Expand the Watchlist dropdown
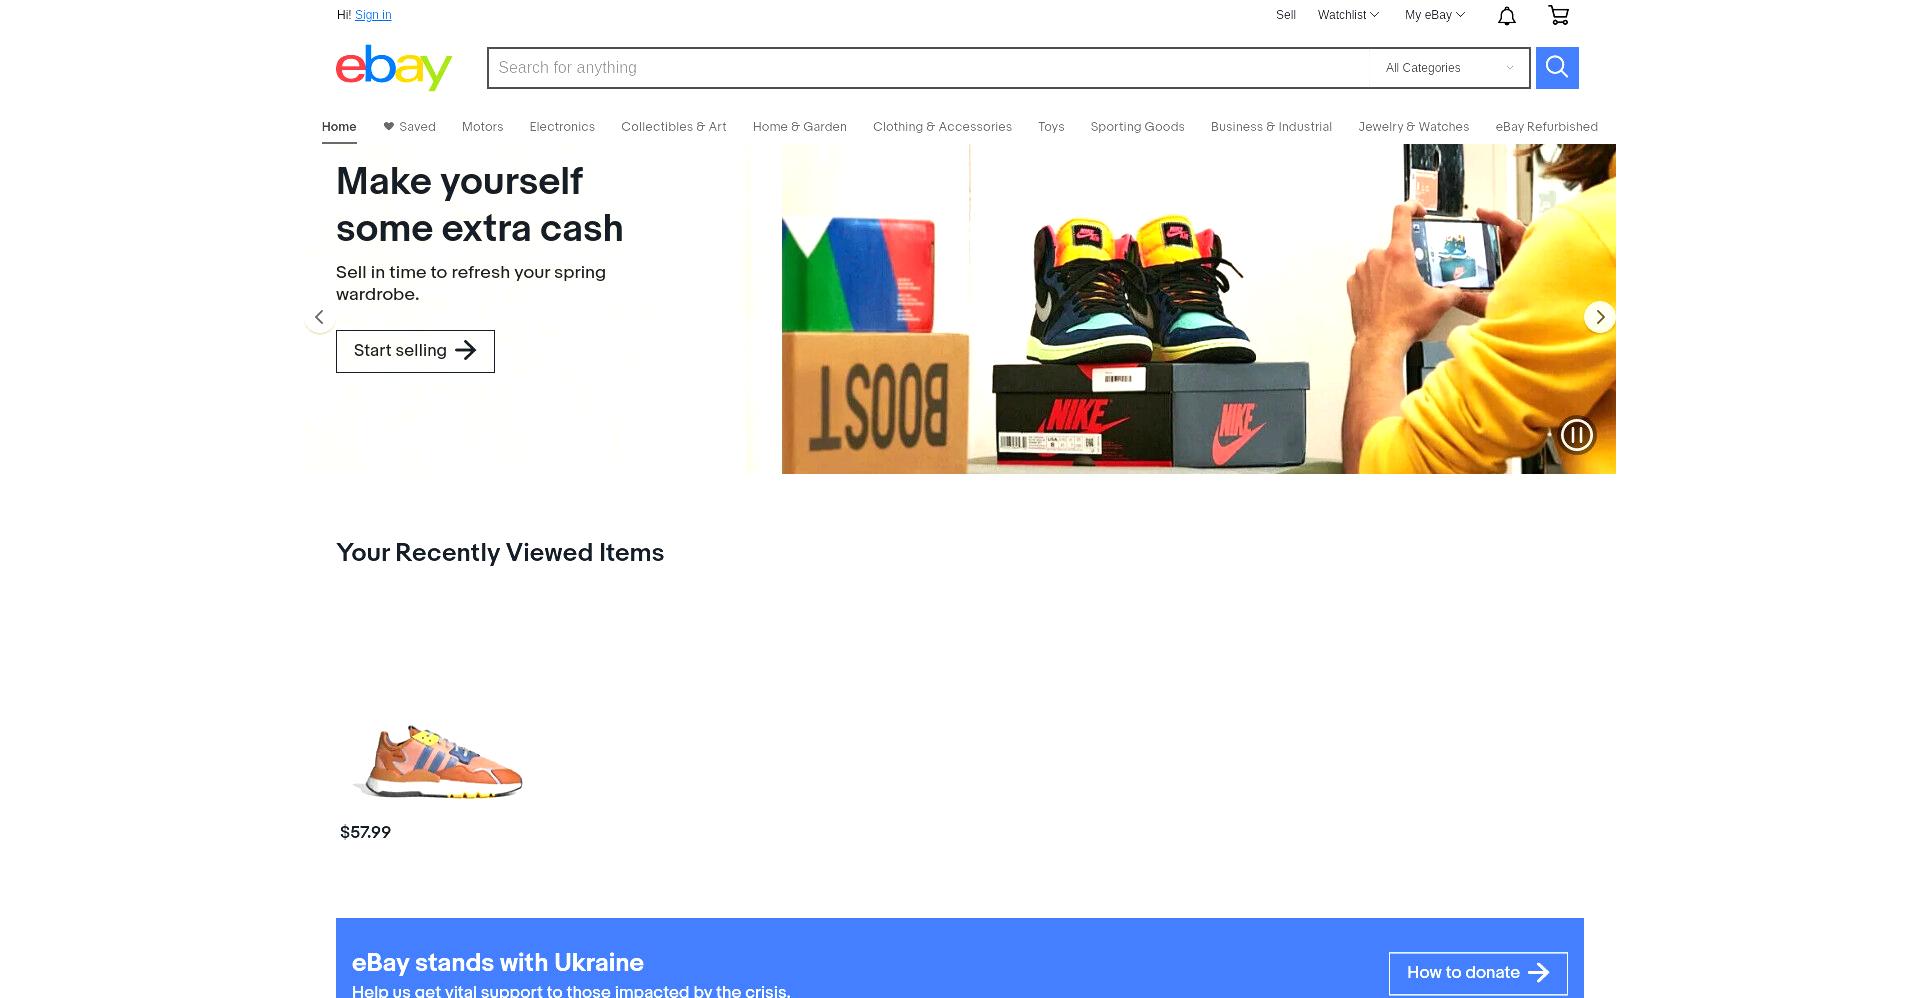Image resolution: width=1920 pixels, height=998 pixels. [1348, 15]
